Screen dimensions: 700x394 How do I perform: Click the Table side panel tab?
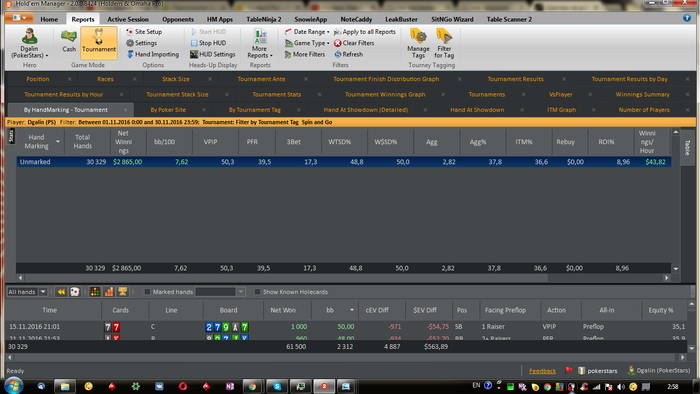688,147
